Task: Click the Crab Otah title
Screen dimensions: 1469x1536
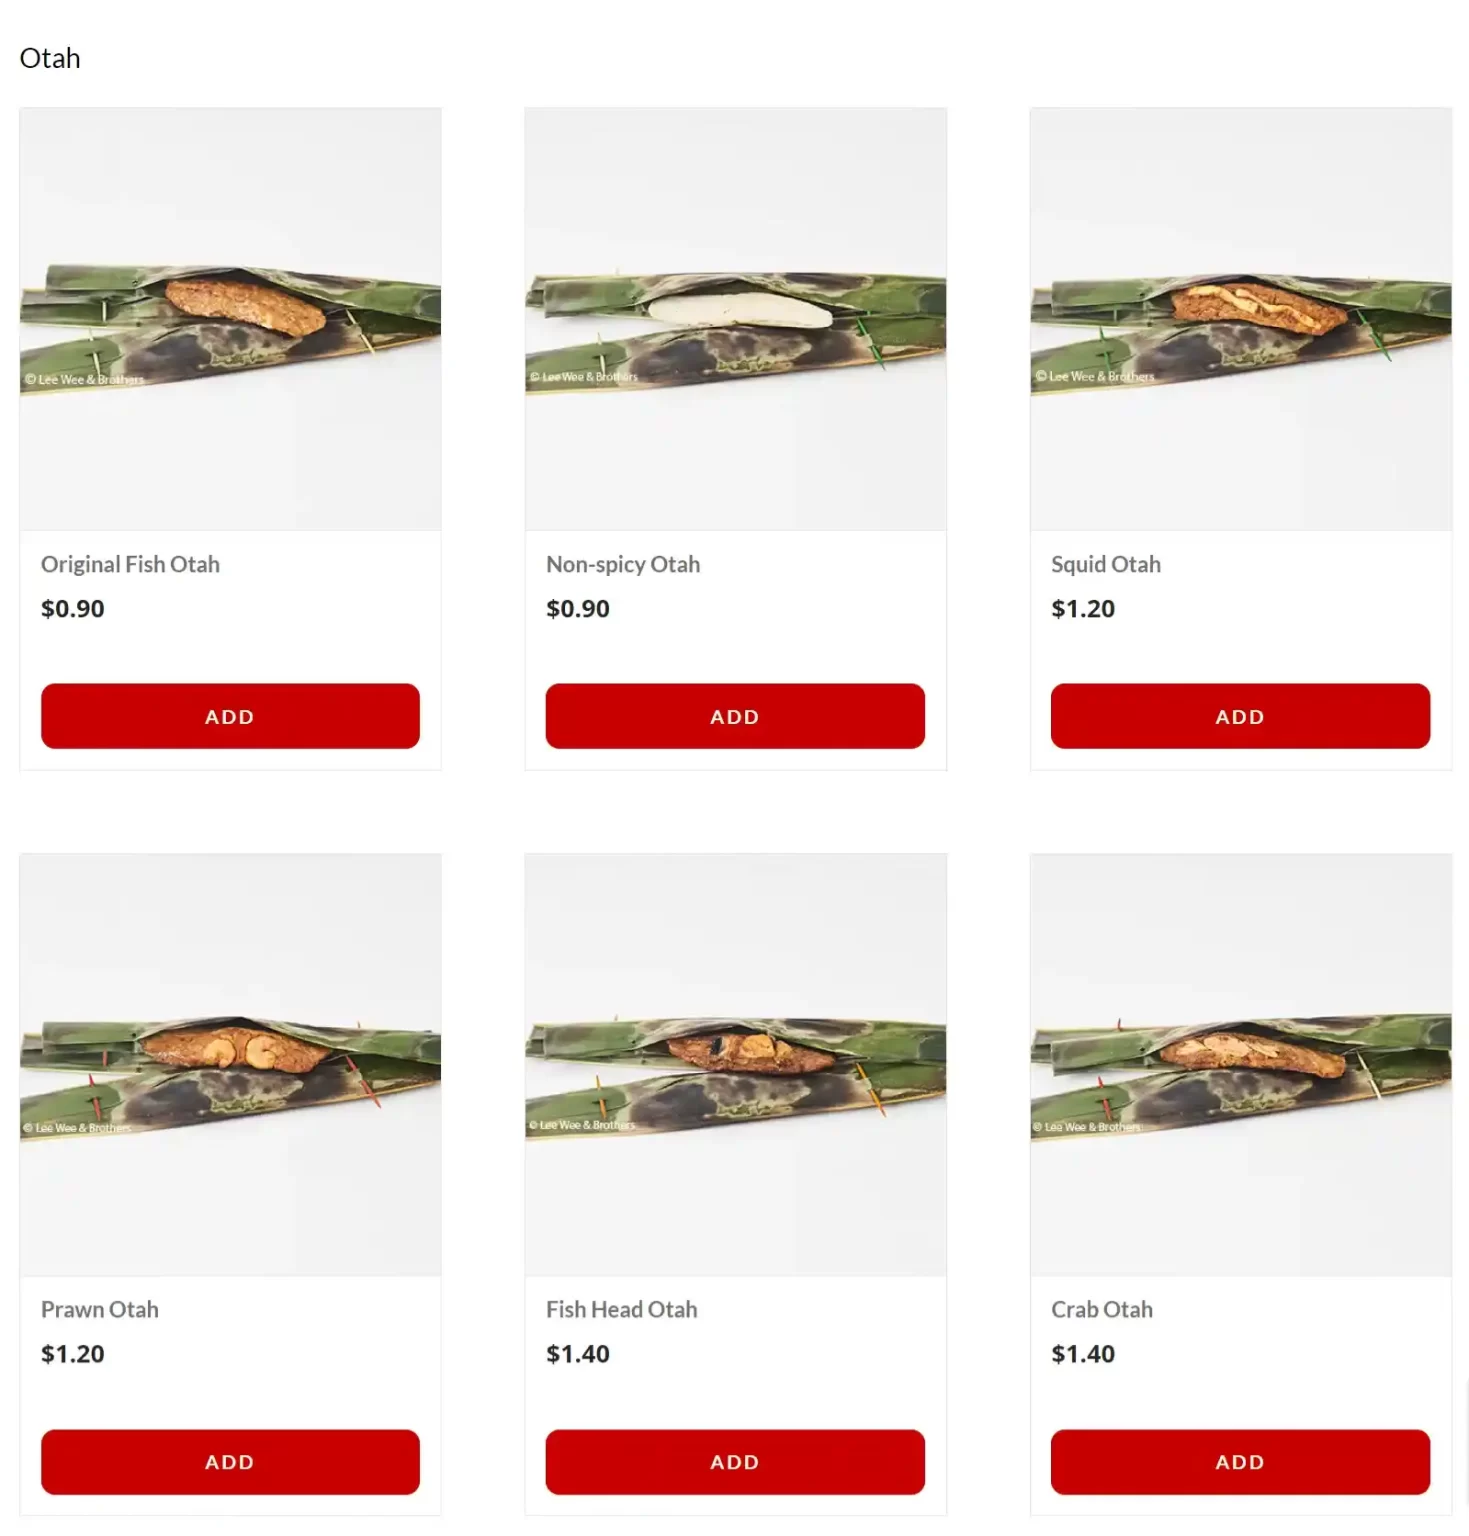Action: tap(1102, 1309)
